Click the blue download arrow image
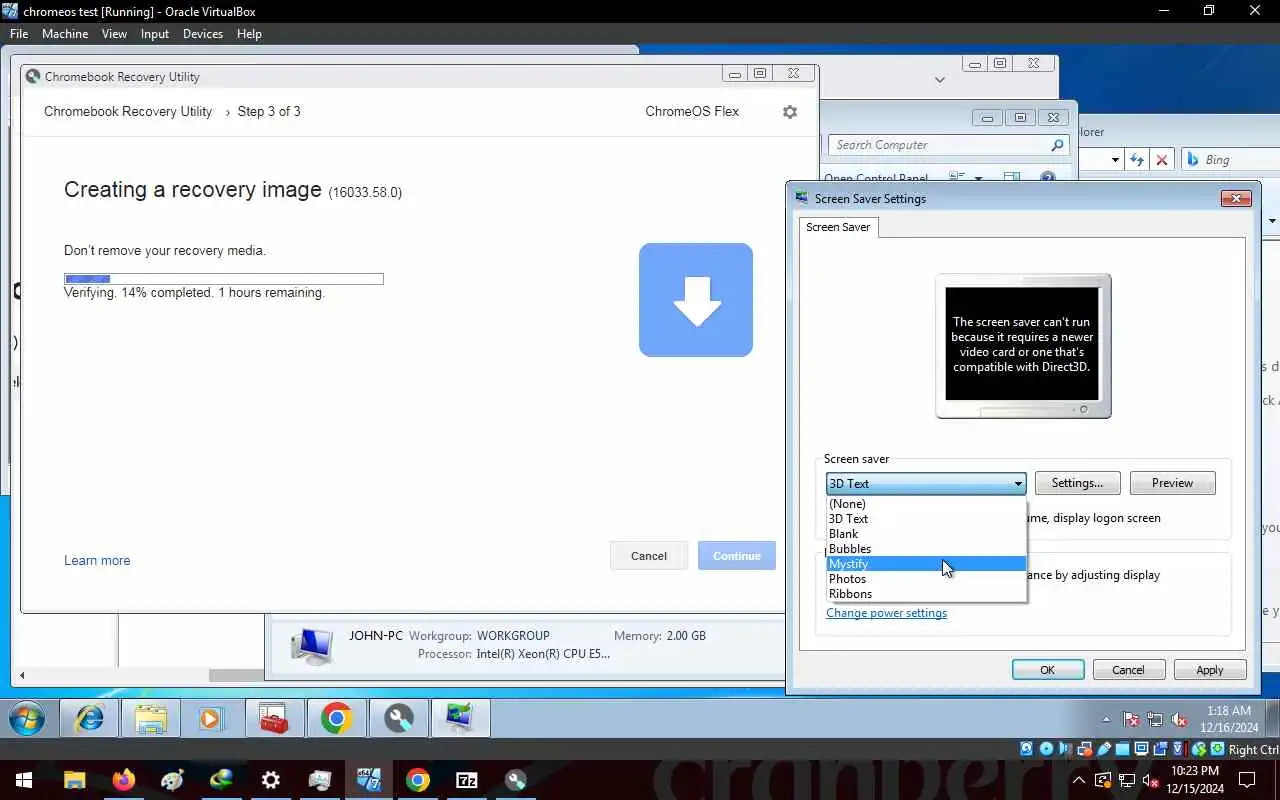Image resolution: width=1280 pixels, height=800 pixels. [x=696, y=300]
